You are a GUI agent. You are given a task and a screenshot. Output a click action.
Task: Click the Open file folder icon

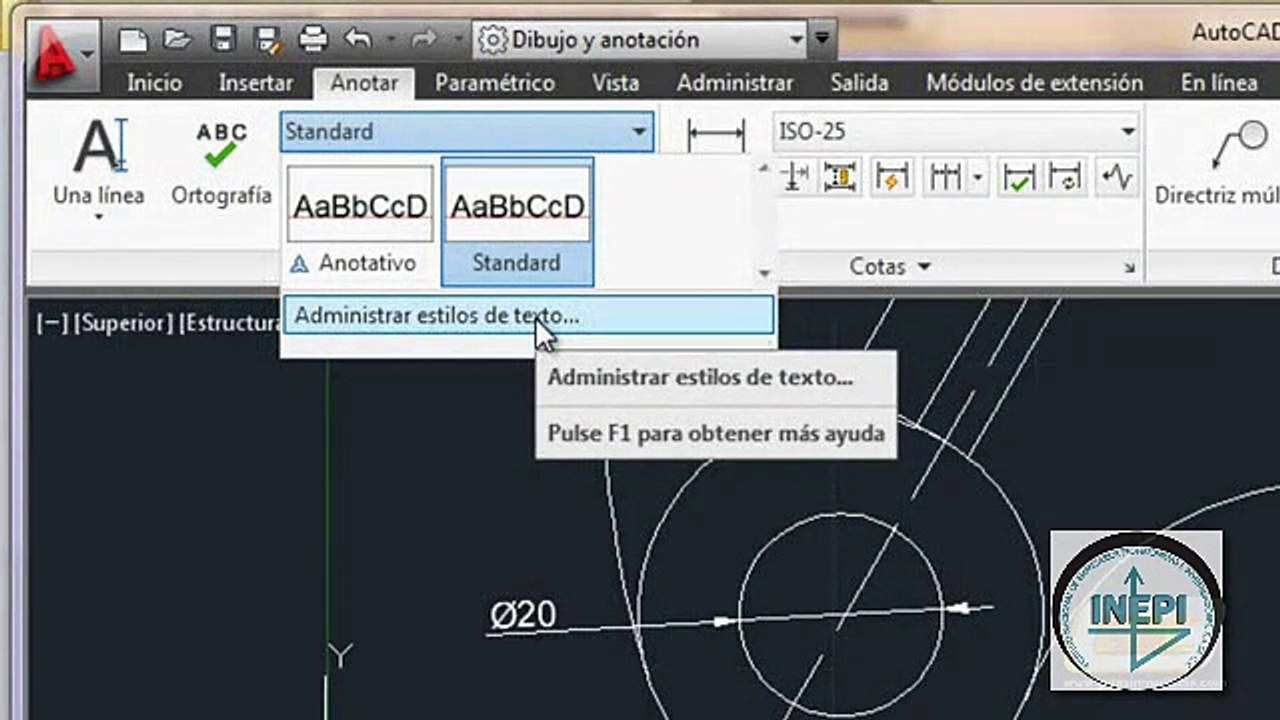coord(177,40)
